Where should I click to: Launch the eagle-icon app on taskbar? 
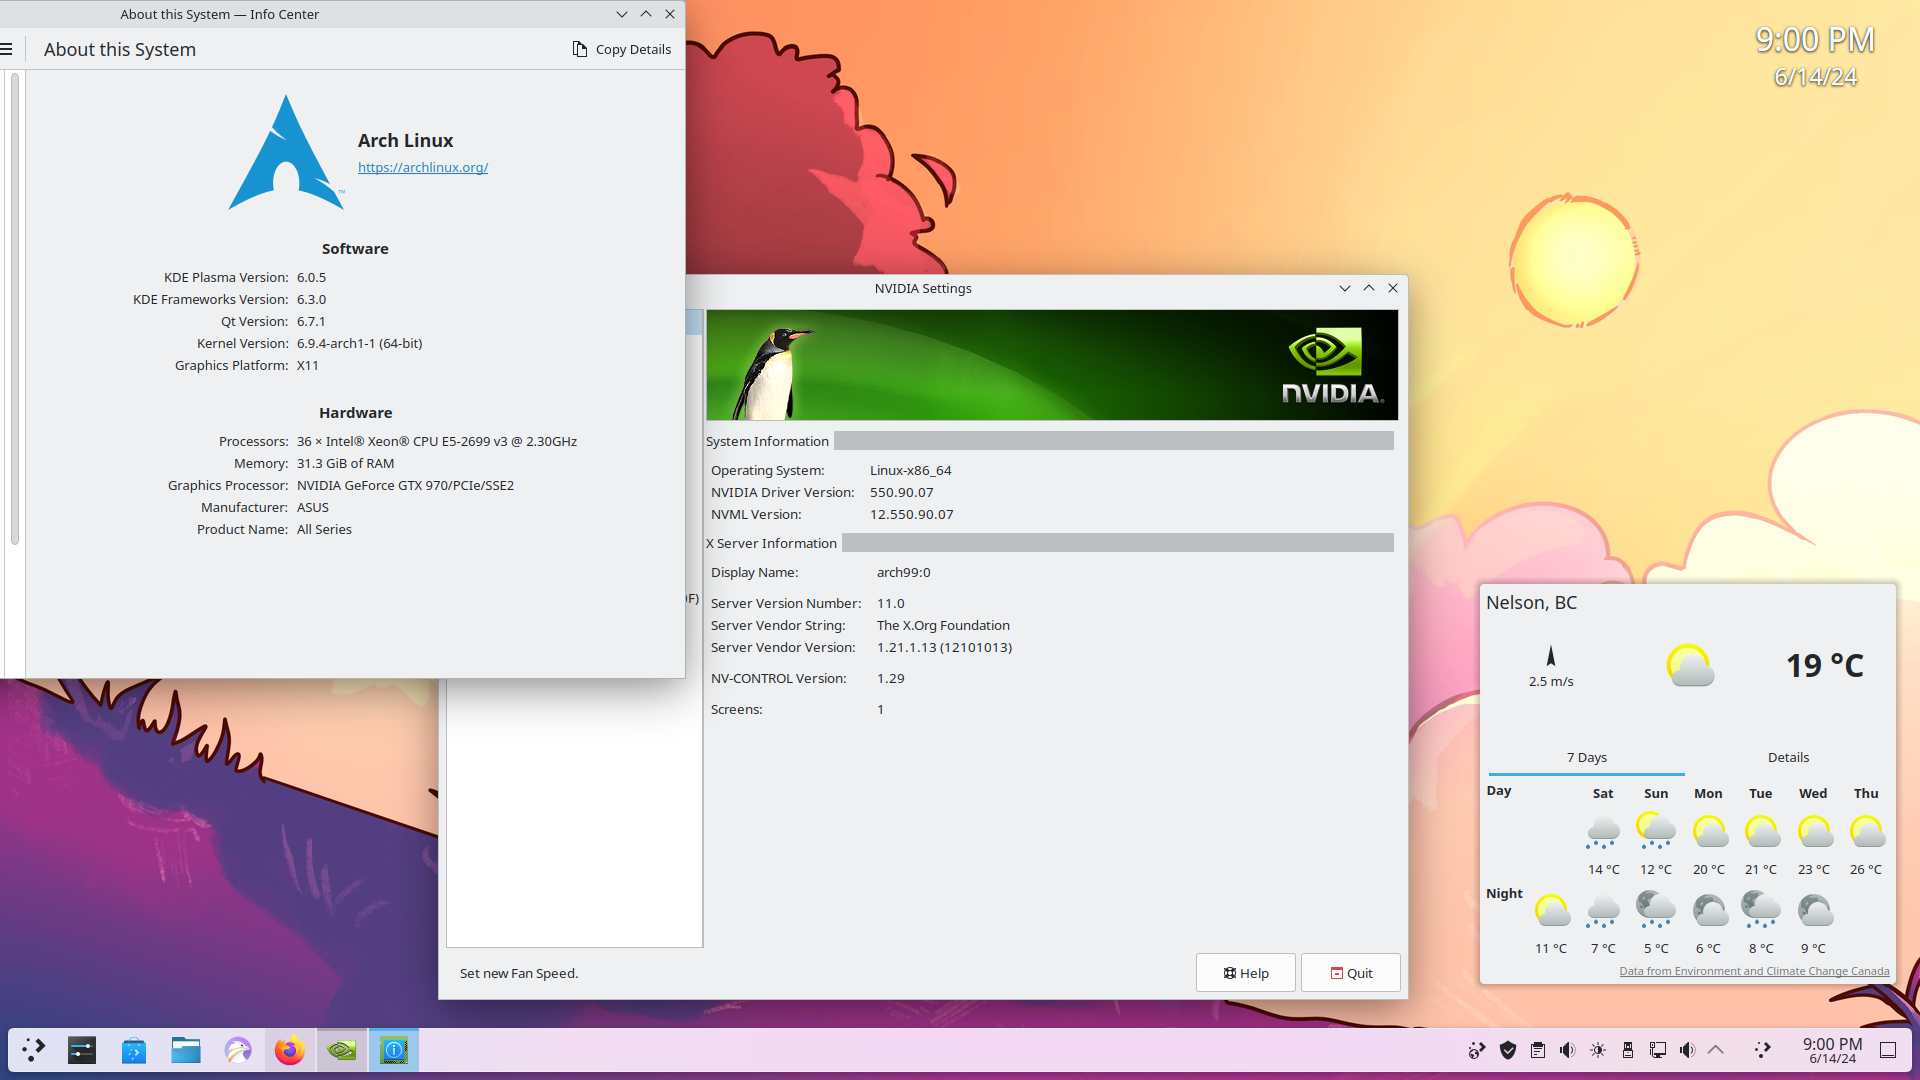[238, 1050]
